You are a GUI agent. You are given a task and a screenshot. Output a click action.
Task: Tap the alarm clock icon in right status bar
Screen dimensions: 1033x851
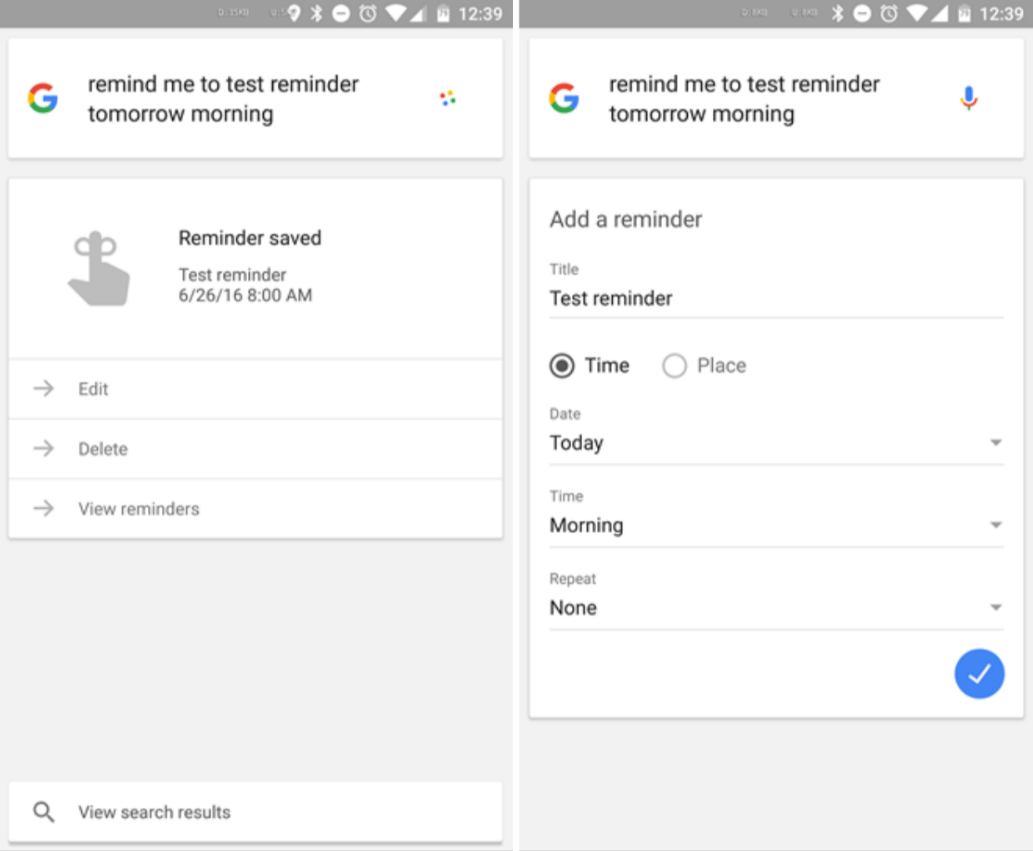click(x=890, y=13)
